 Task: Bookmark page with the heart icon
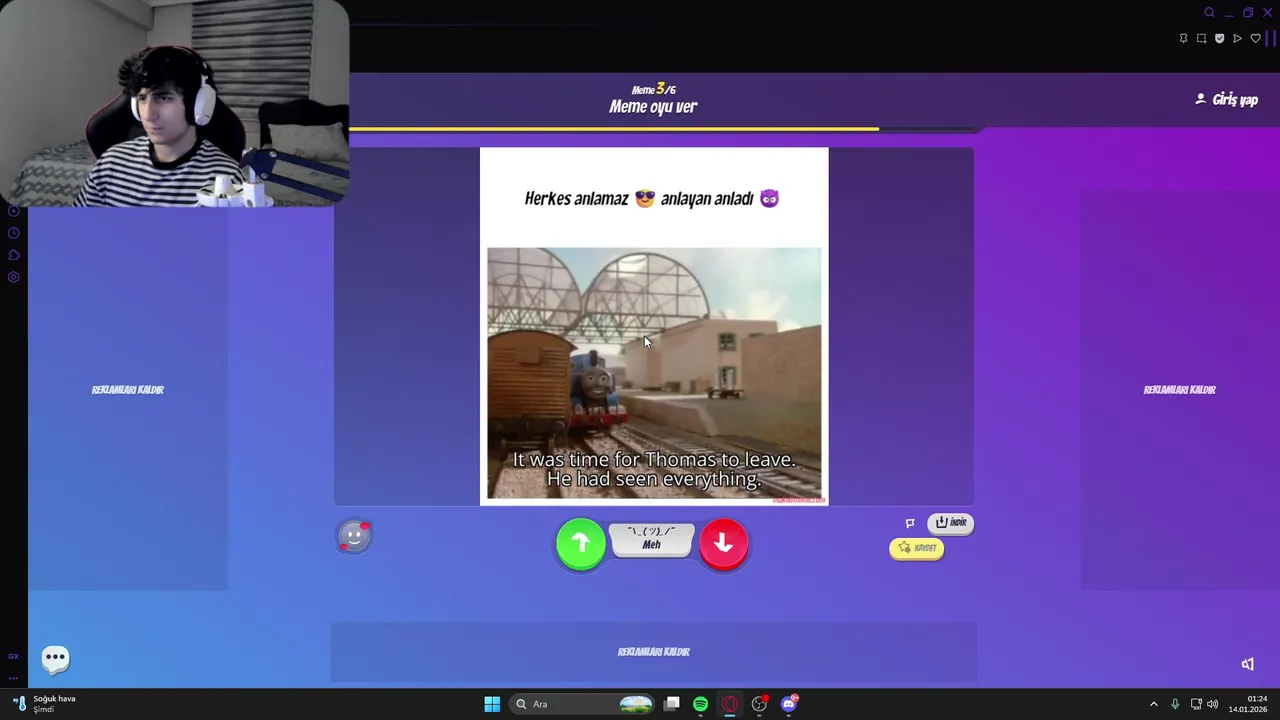(x=1256, y=38)
